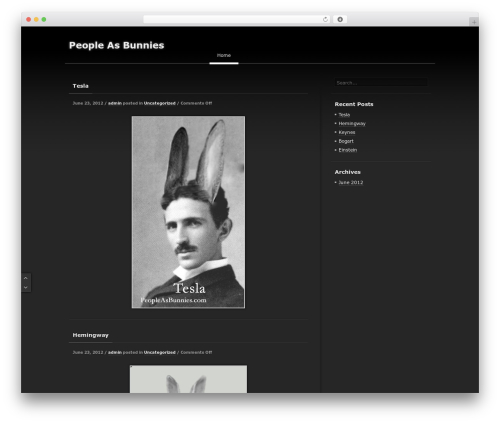Screen dimensions: 500x423
Task: Open Einstein in Recent Posts
Action: 348,150
